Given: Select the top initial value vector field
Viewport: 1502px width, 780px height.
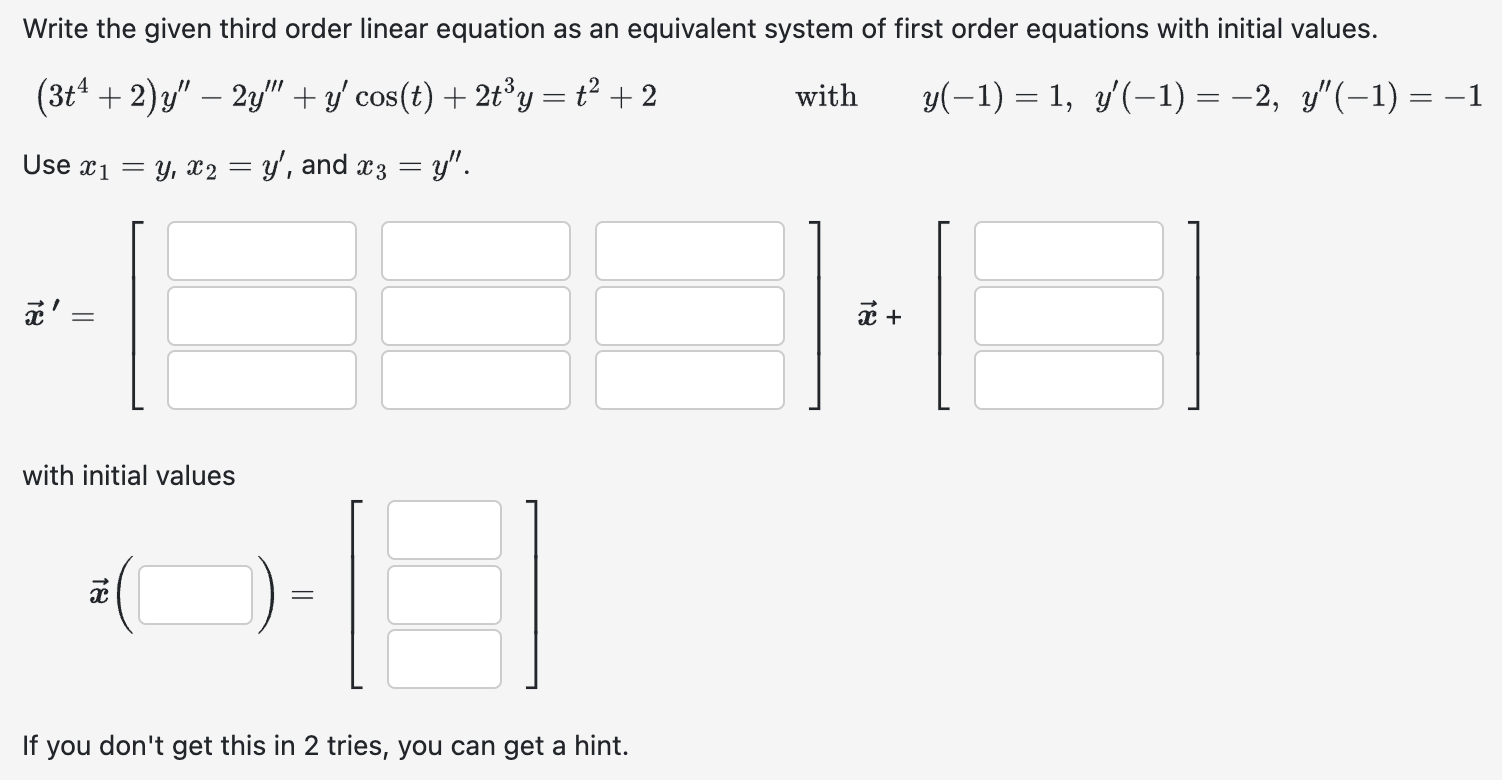Looking at the screenshot, I should (x=444, y=529).
